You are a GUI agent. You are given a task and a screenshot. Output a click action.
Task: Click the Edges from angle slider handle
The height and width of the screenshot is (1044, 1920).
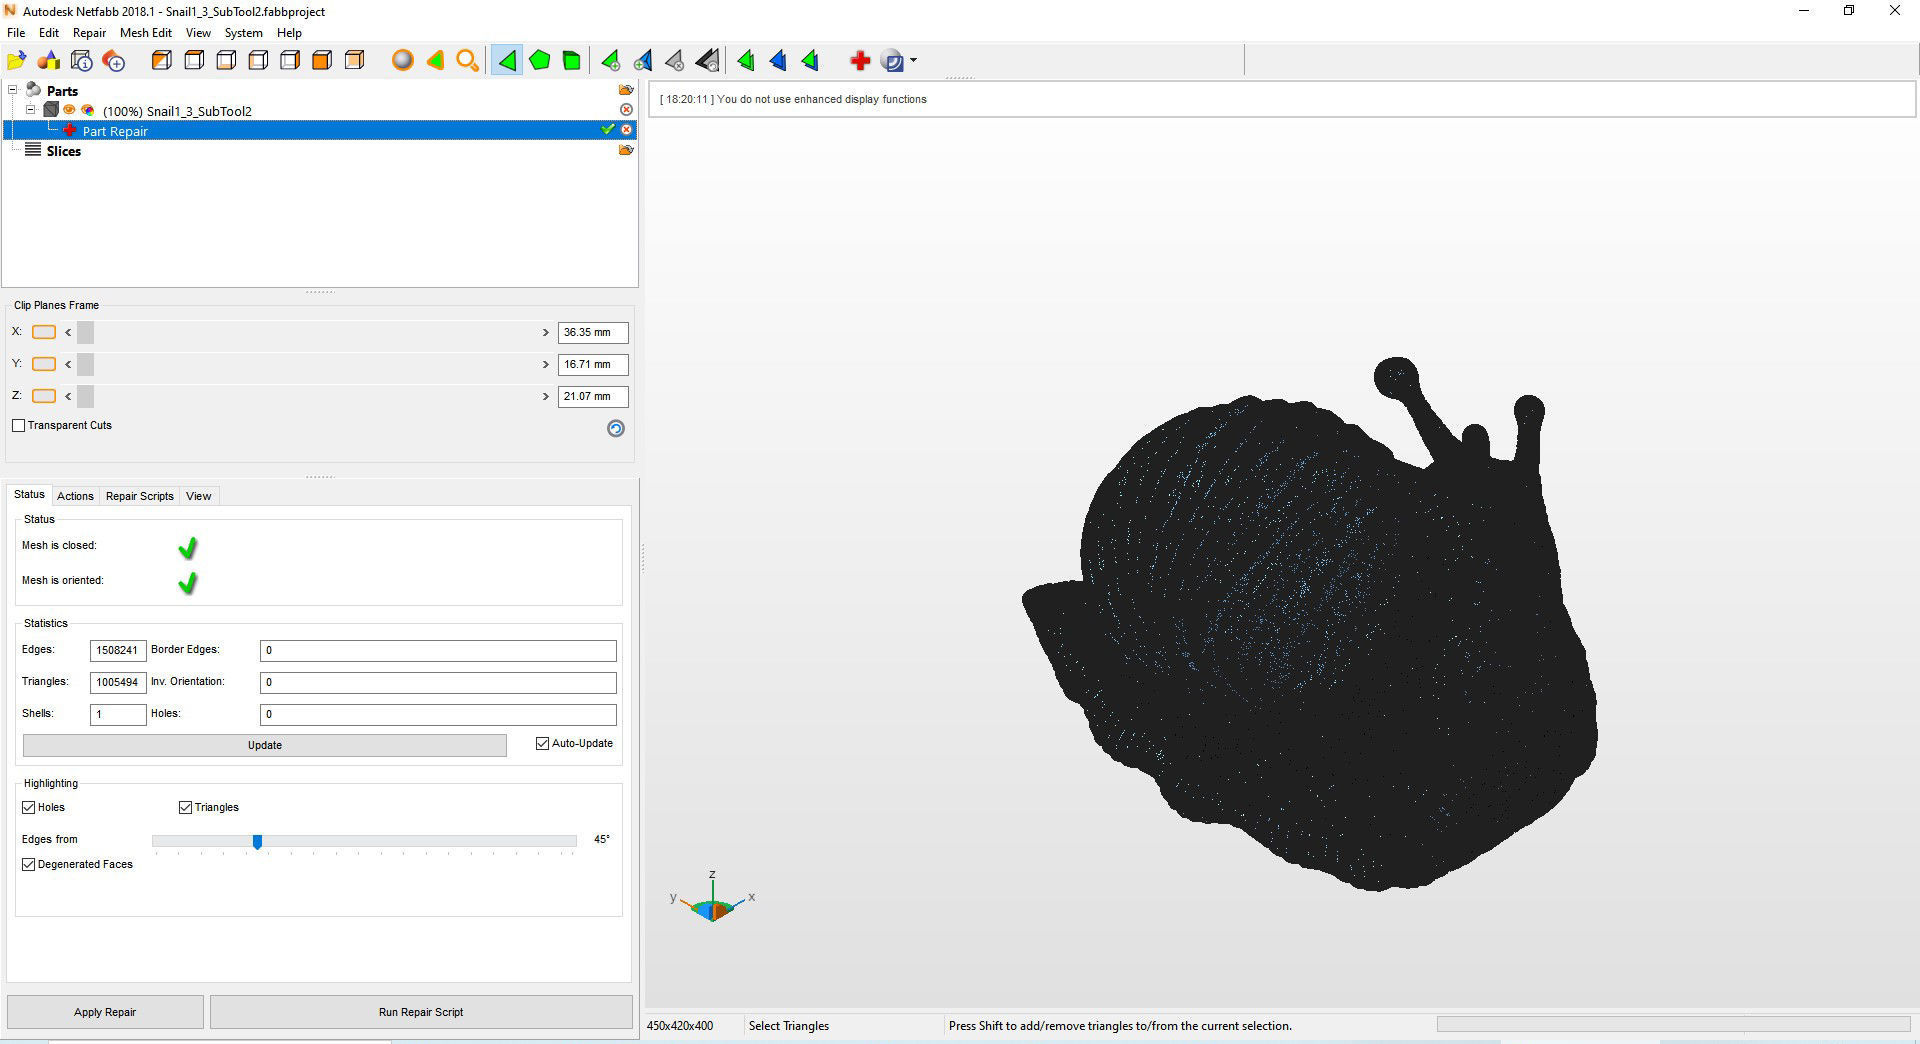click(257, 842)
